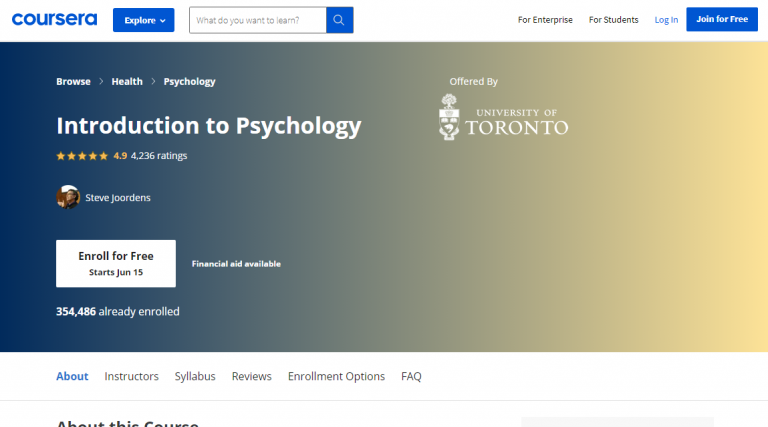
Task: Click the Coursera logo
Action: click(55, 20)
